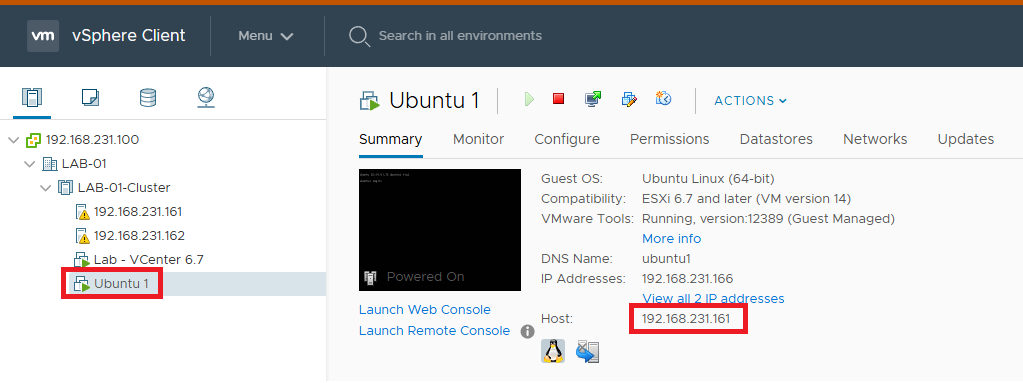Image resolution: width=1023 pixels, height=383 pixels.
Task: Click the Linux penguin guest OS icon
Action: tap(553, 351)
